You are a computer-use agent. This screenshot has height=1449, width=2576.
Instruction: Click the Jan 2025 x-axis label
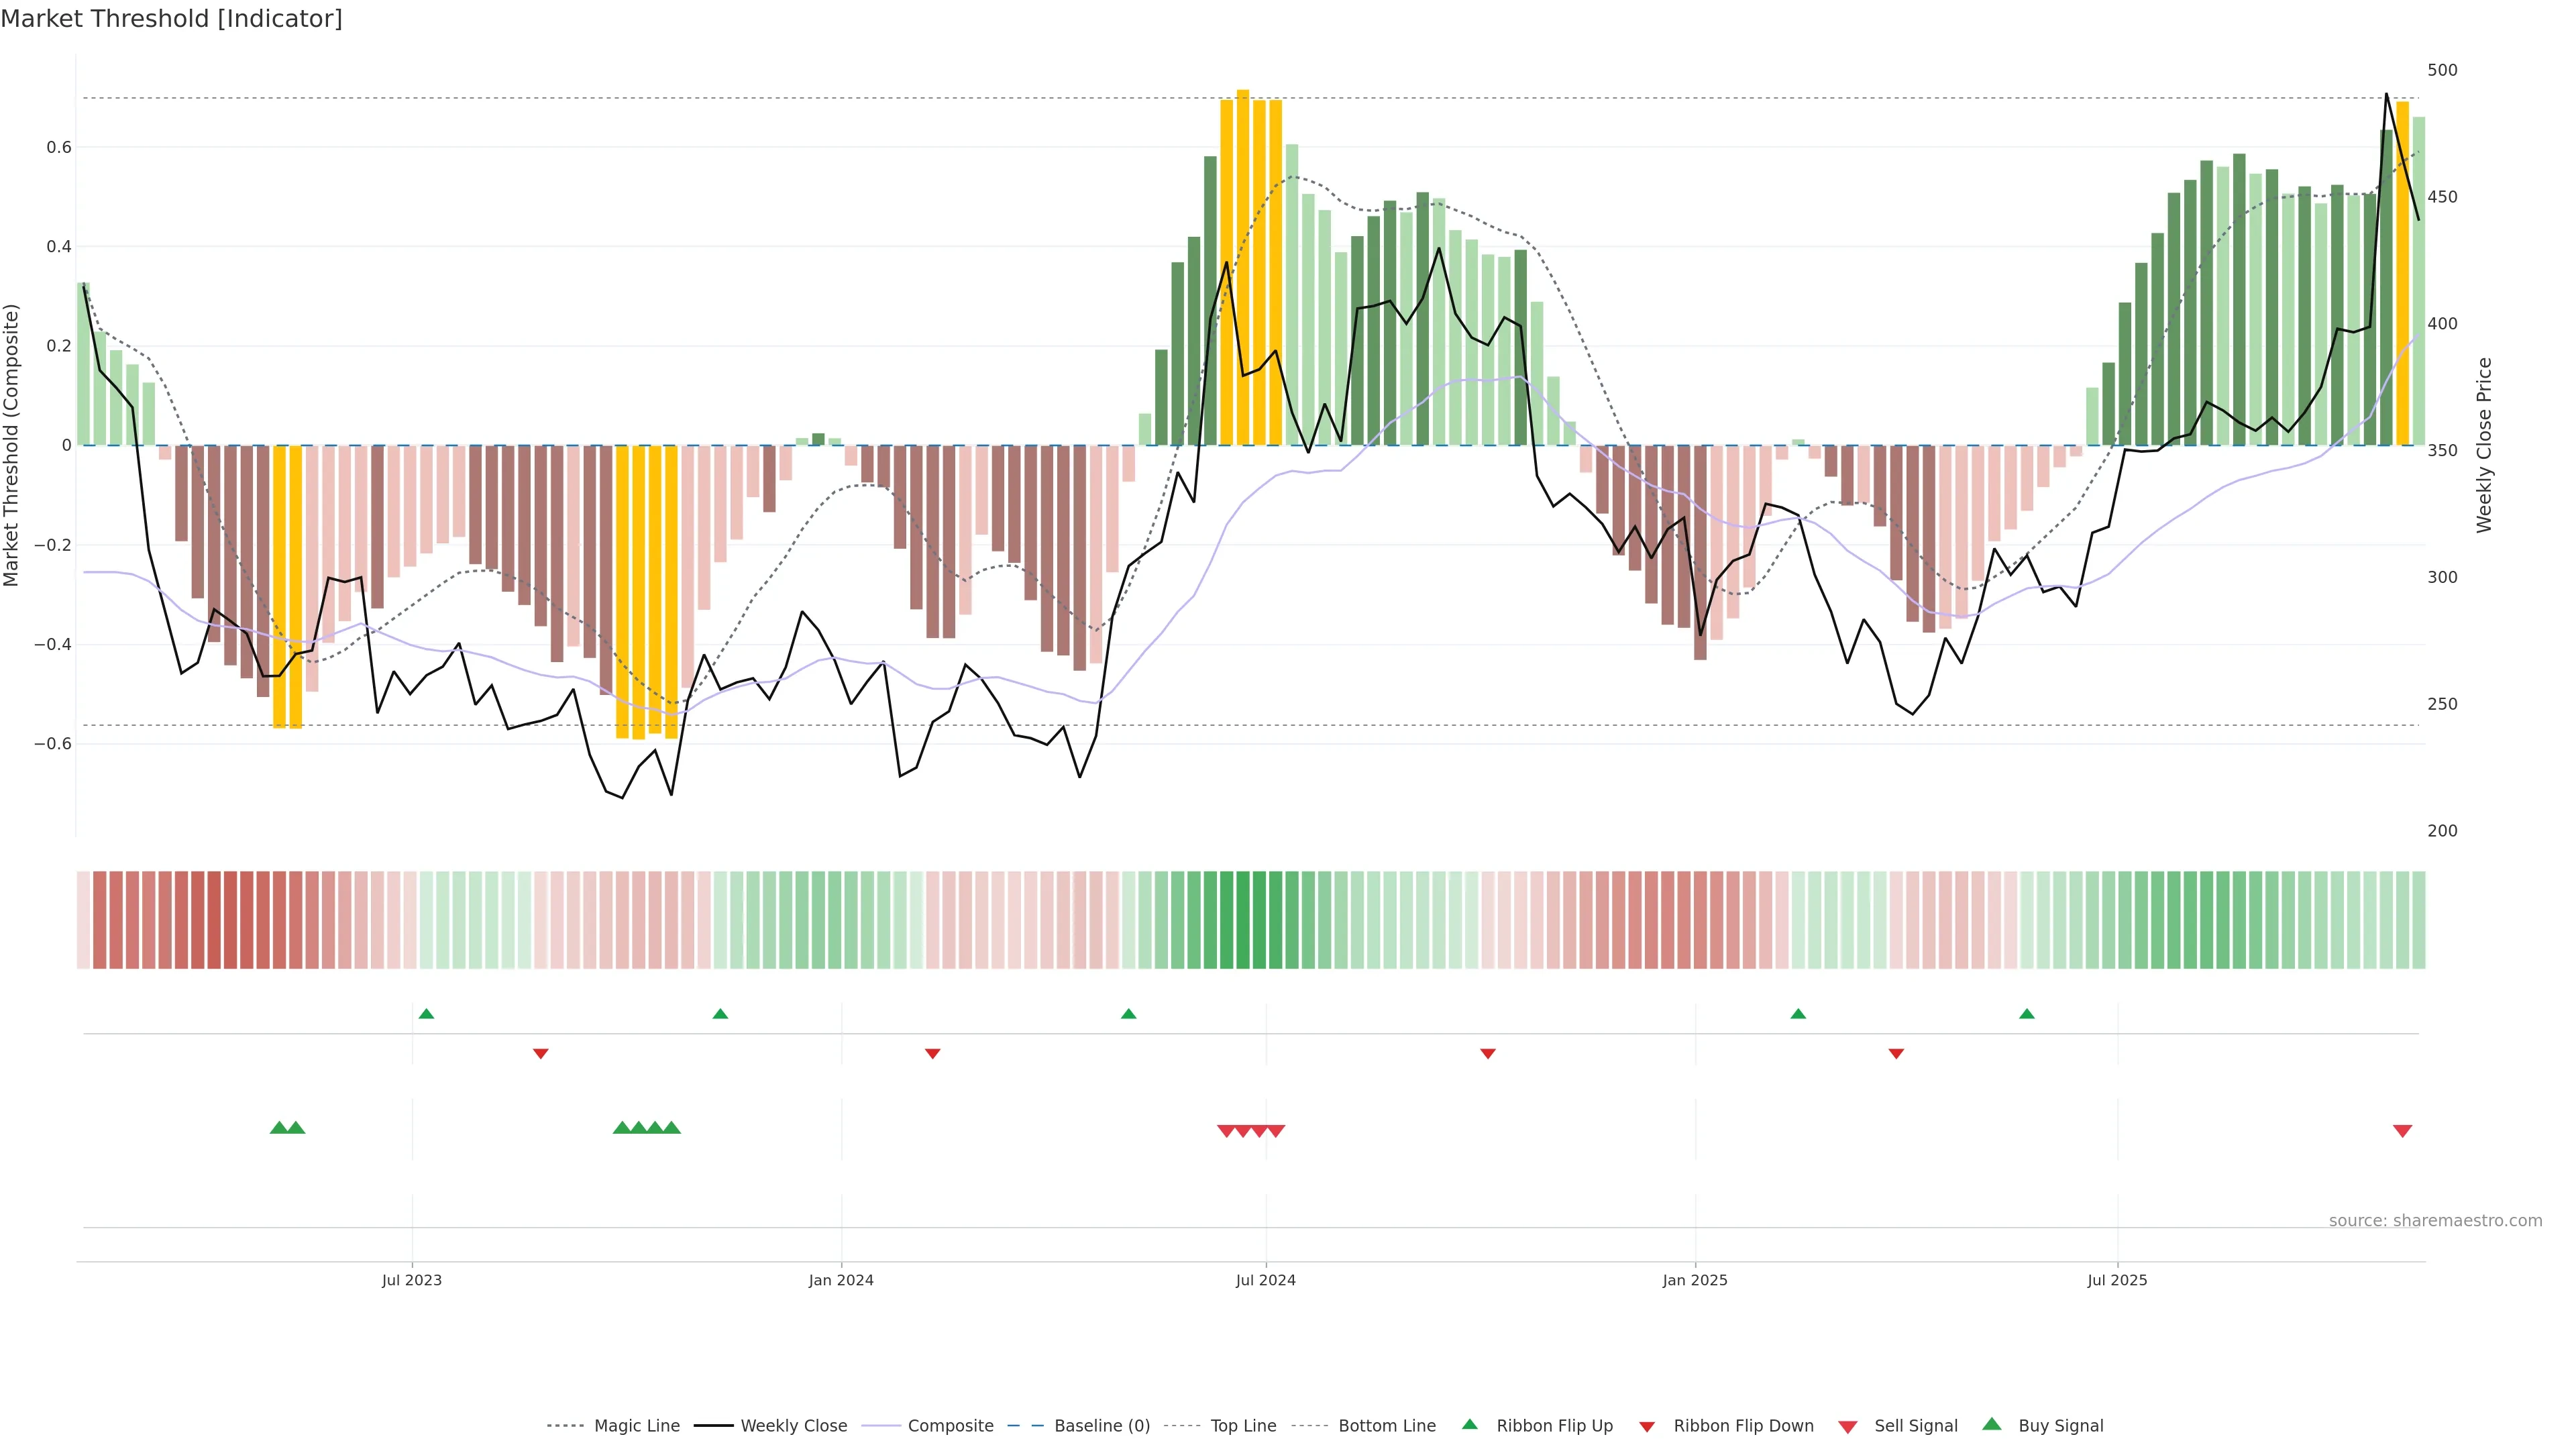tap(1694, 1280)
